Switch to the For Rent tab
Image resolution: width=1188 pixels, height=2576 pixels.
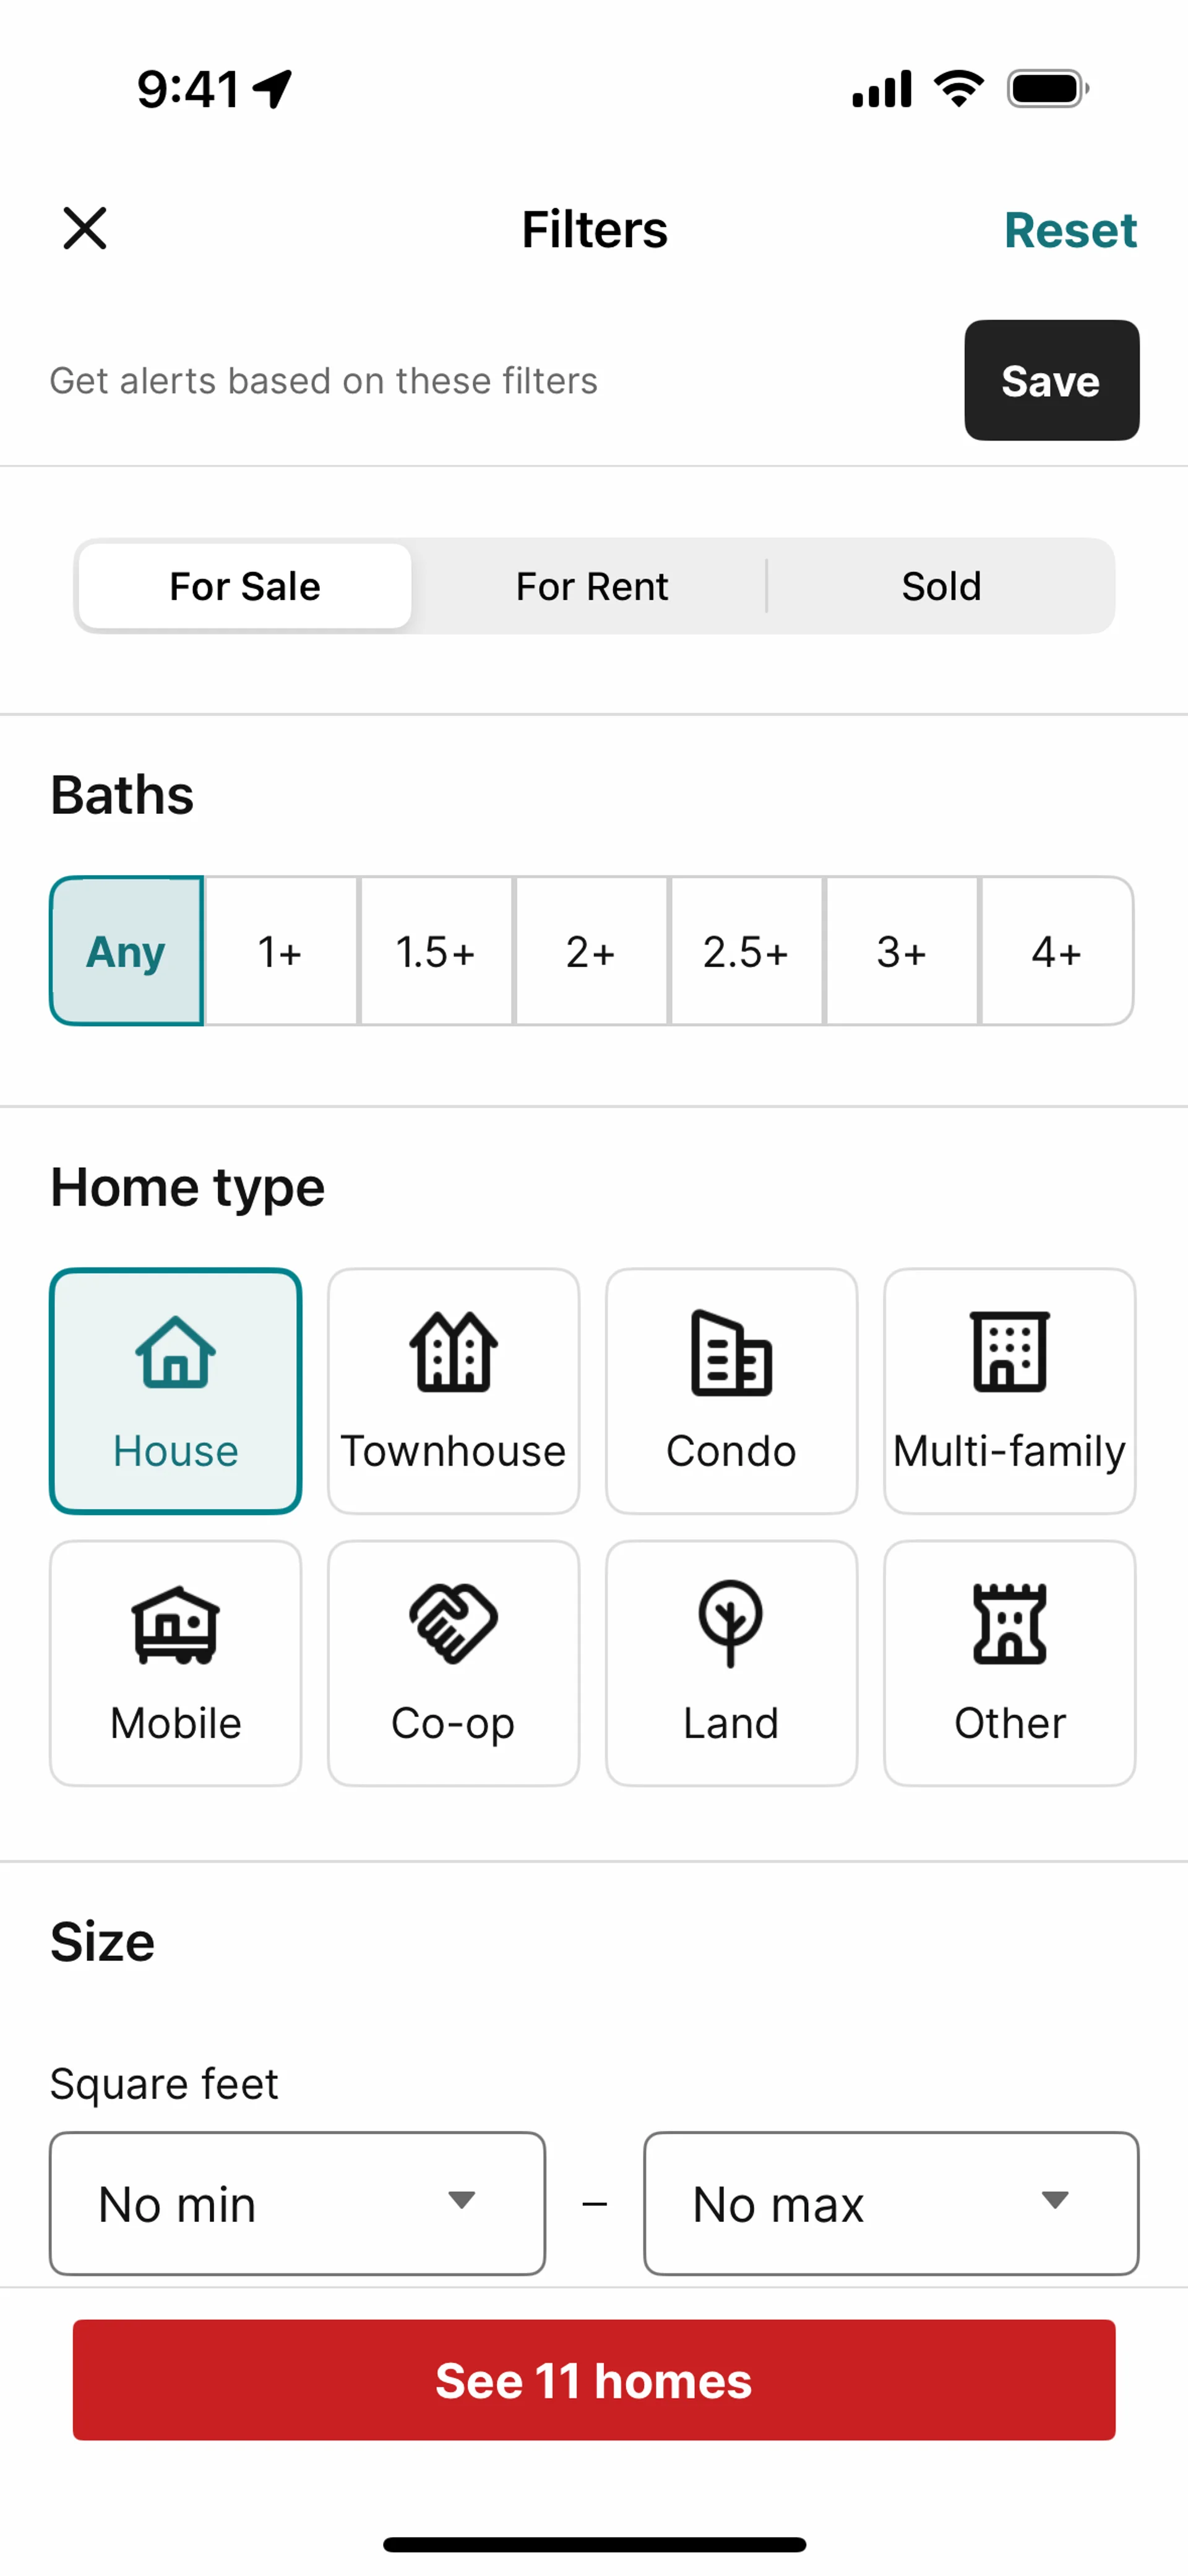click(591, 586)
